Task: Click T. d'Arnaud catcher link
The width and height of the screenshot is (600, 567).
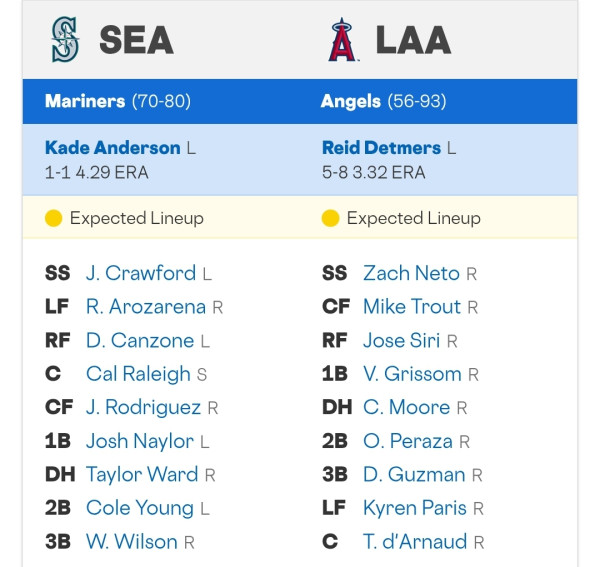Action: pyautogui.click(x=415, y=541)
